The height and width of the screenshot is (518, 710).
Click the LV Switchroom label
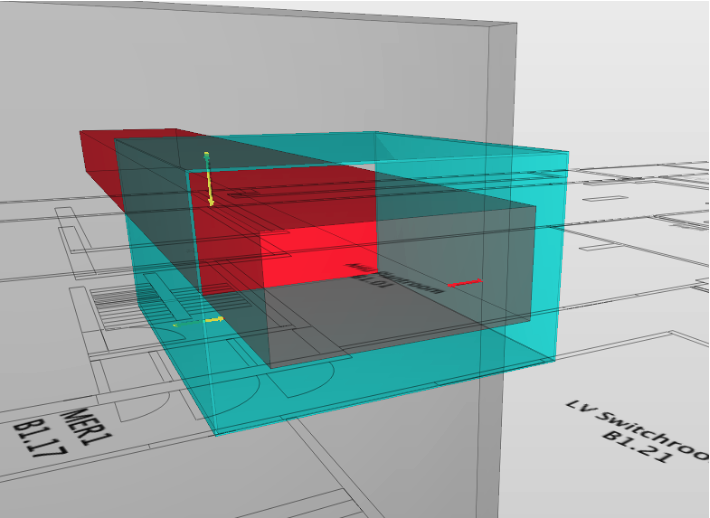pyautogui.click(x=638, y=425)
